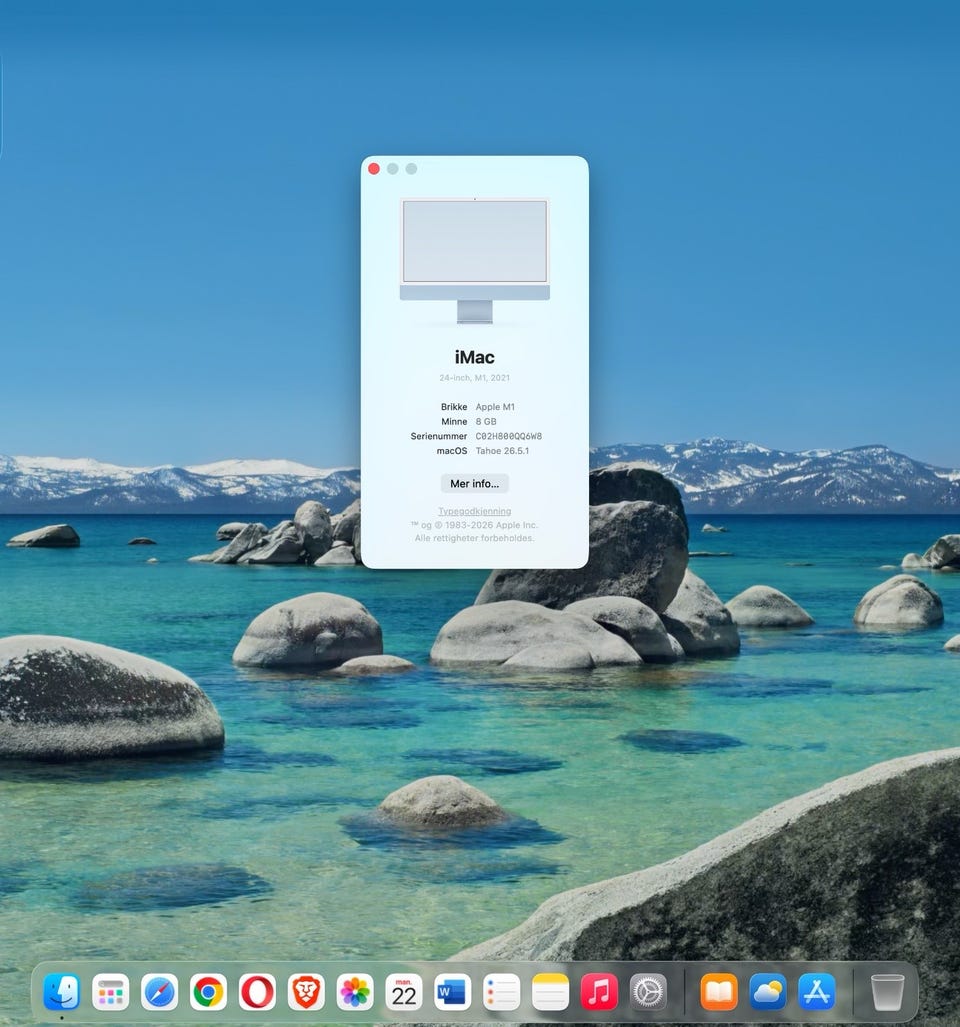Launch Microsoft Word from the Dock
This screenshot has height=1027, width=960.
[x=452, y=992]
